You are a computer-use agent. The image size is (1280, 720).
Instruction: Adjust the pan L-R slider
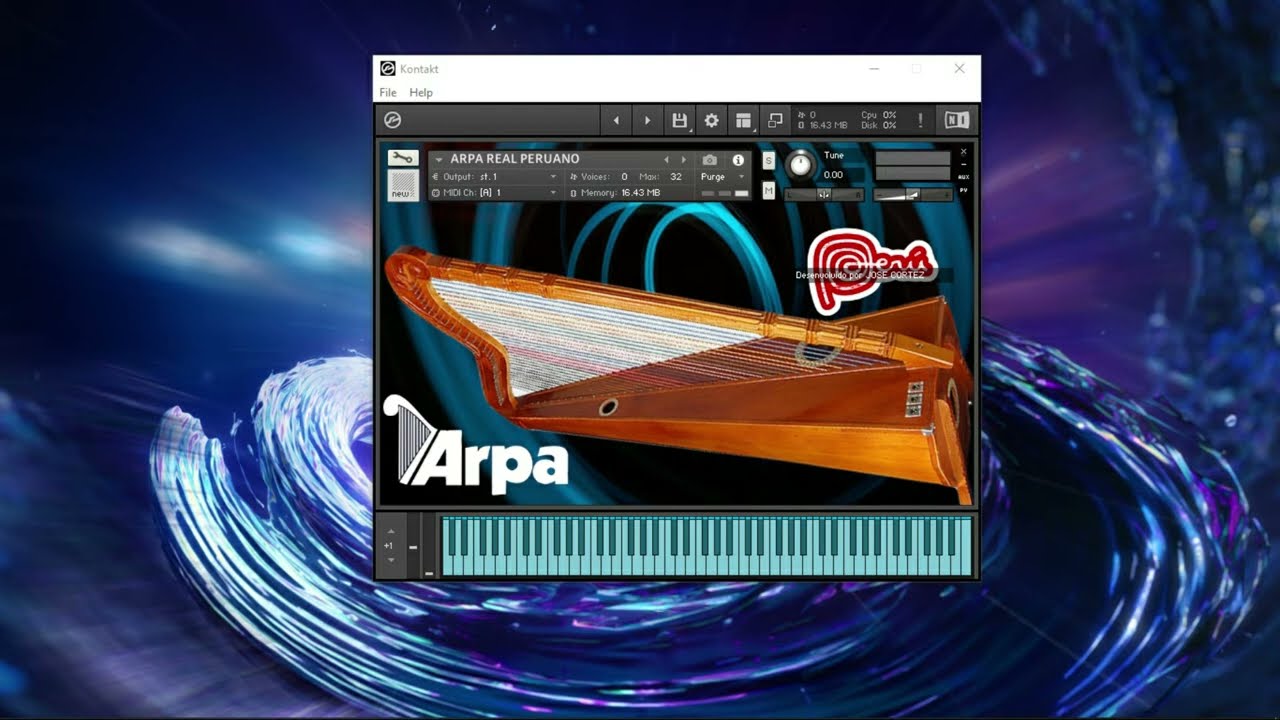click(824, 195)
